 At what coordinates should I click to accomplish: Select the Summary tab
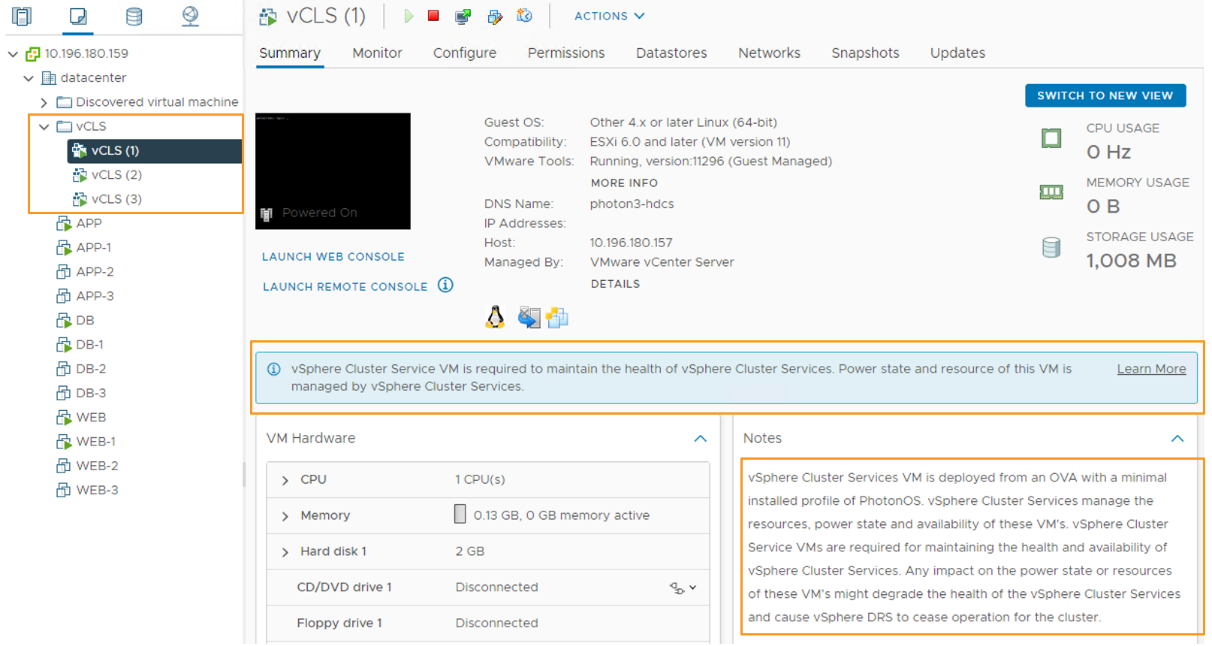(x=290, y=53)
